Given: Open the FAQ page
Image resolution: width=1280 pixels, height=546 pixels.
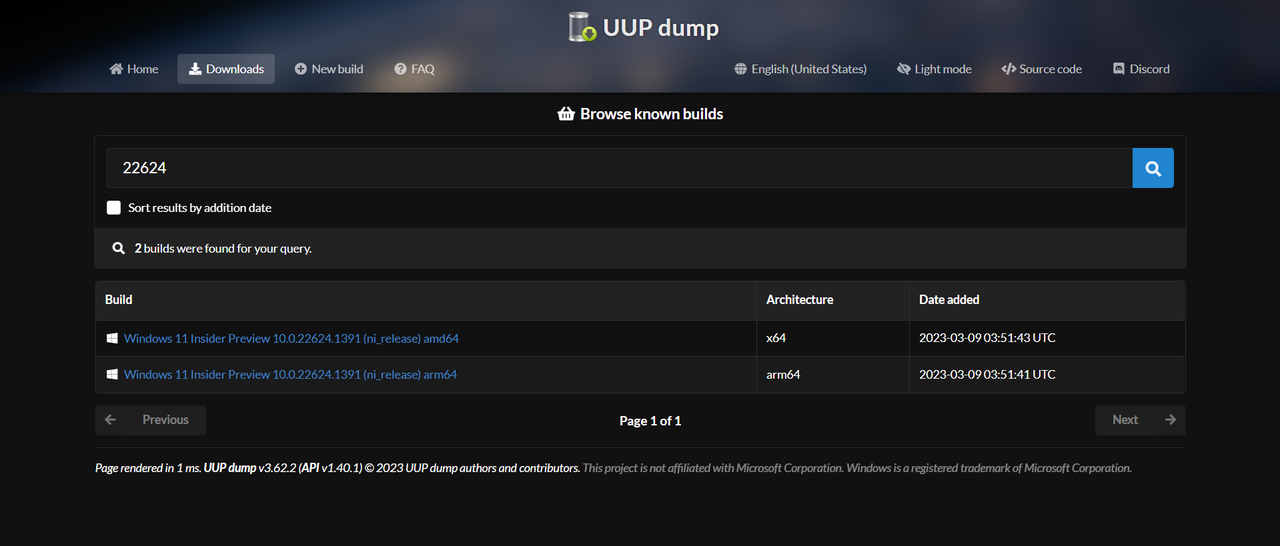Looking at the screenshot, I should 414,69.
